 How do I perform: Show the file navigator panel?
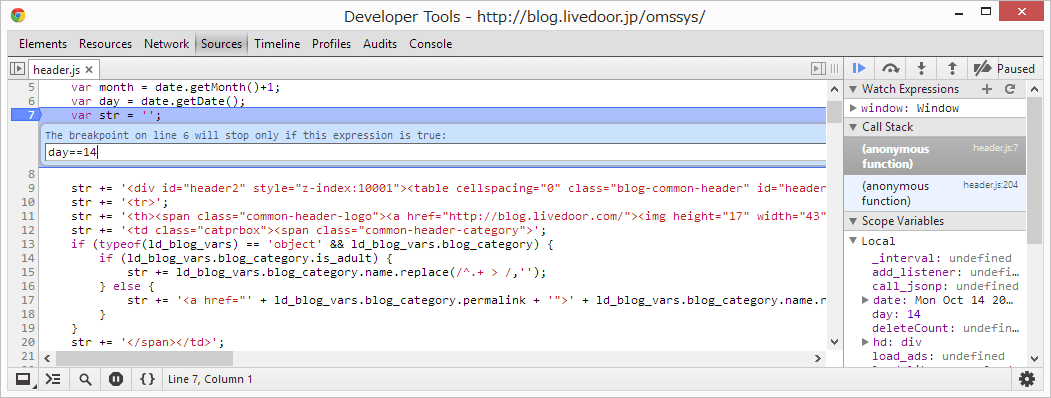(x=18, y=68)
